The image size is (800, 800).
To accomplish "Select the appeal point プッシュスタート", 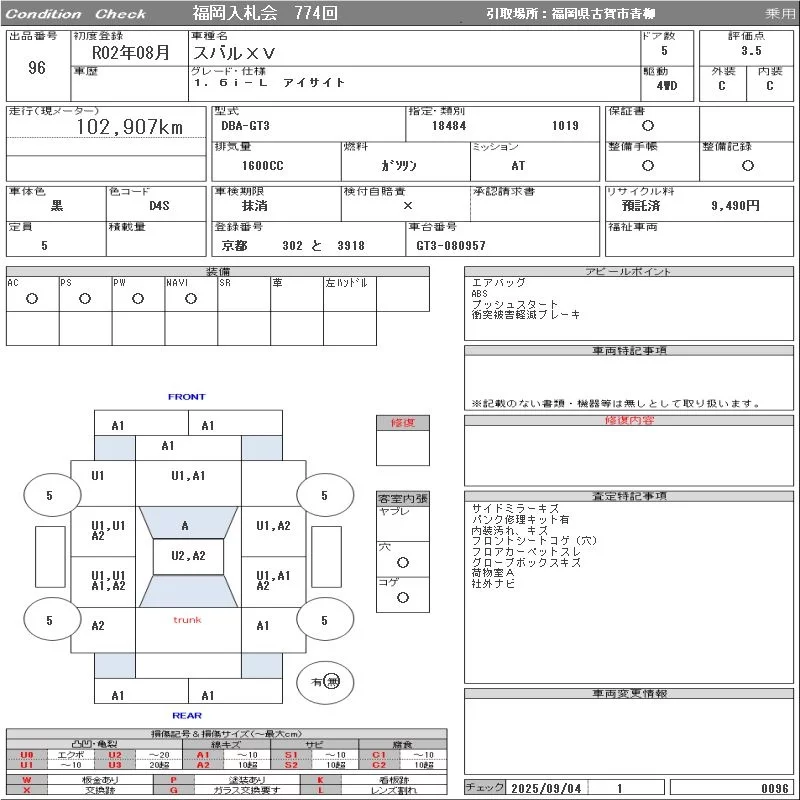I will pos(515,305).
